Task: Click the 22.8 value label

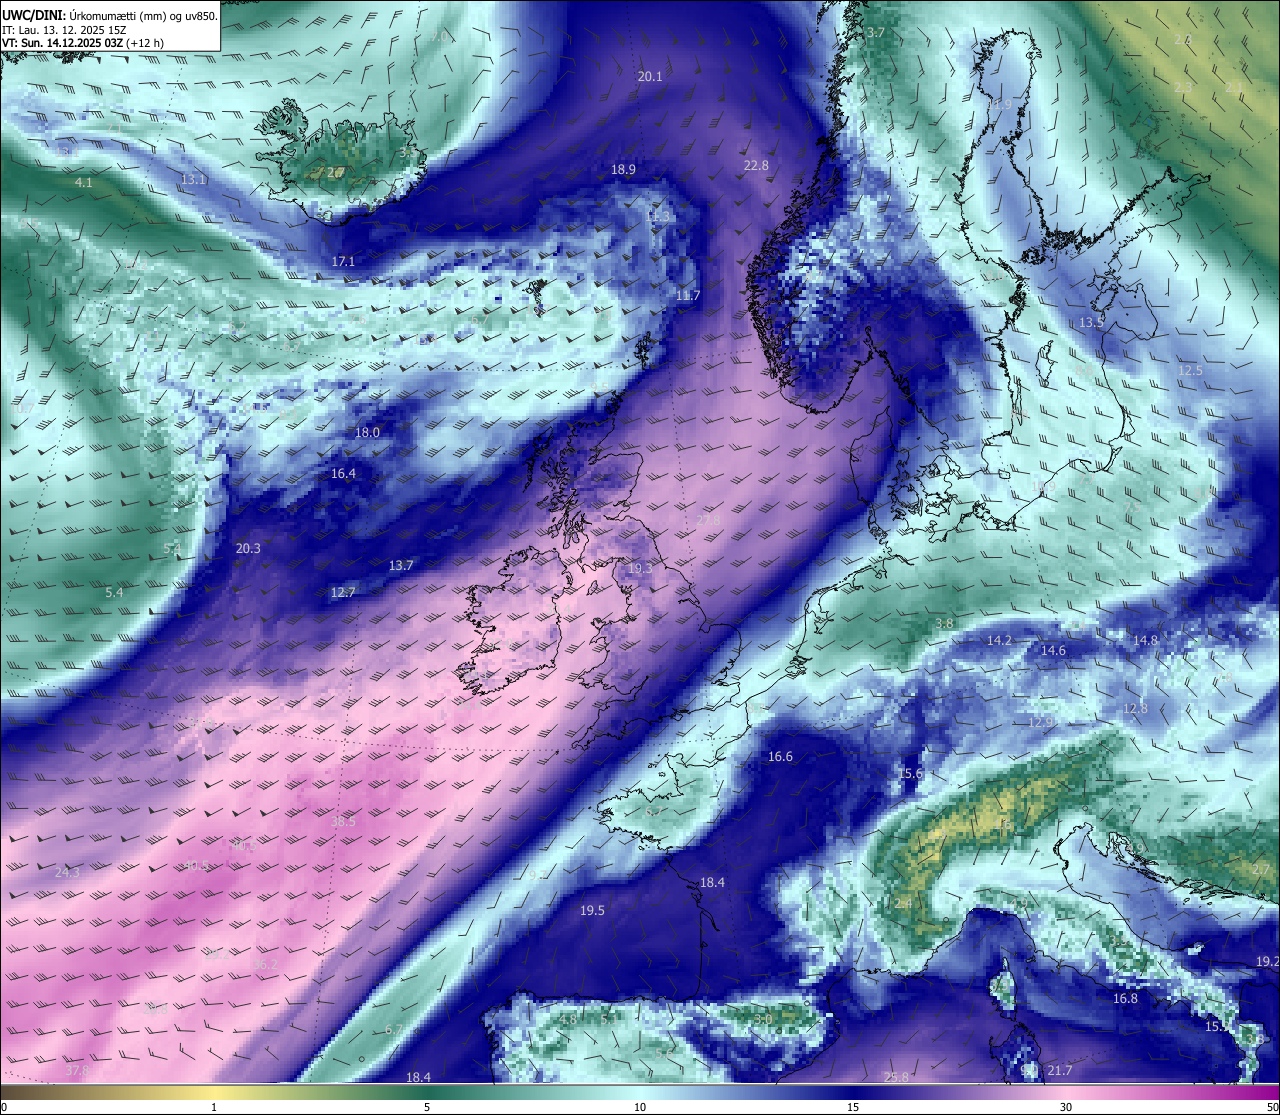Action: 756,166
